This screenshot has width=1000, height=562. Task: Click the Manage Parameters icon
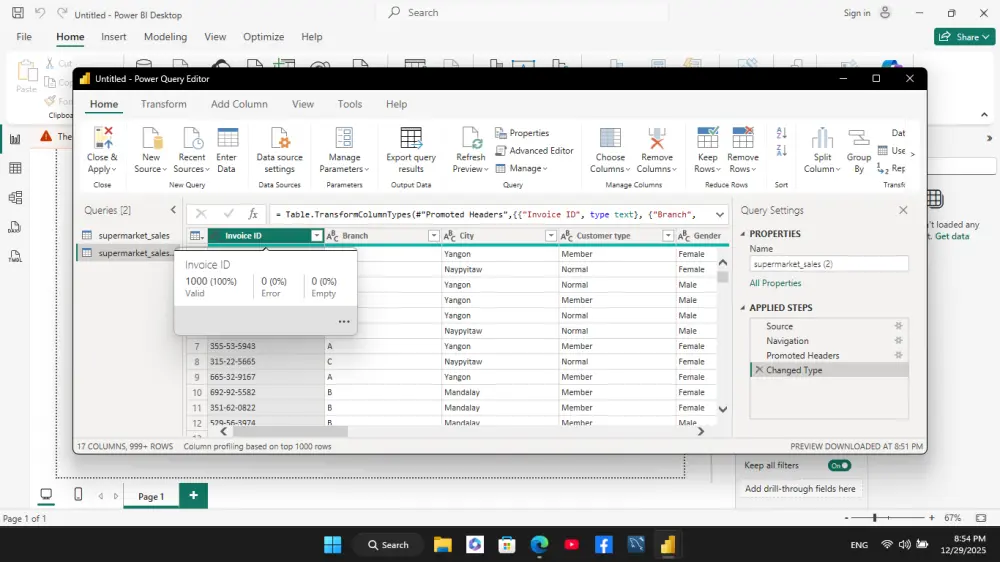tap(344, 138)
